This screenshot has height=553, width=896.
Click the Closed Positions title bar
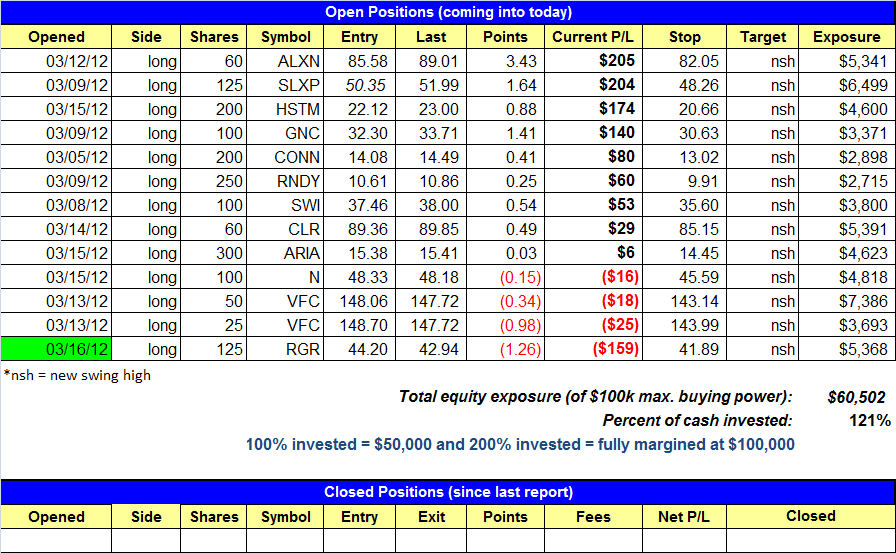click(x=448, y=492)
